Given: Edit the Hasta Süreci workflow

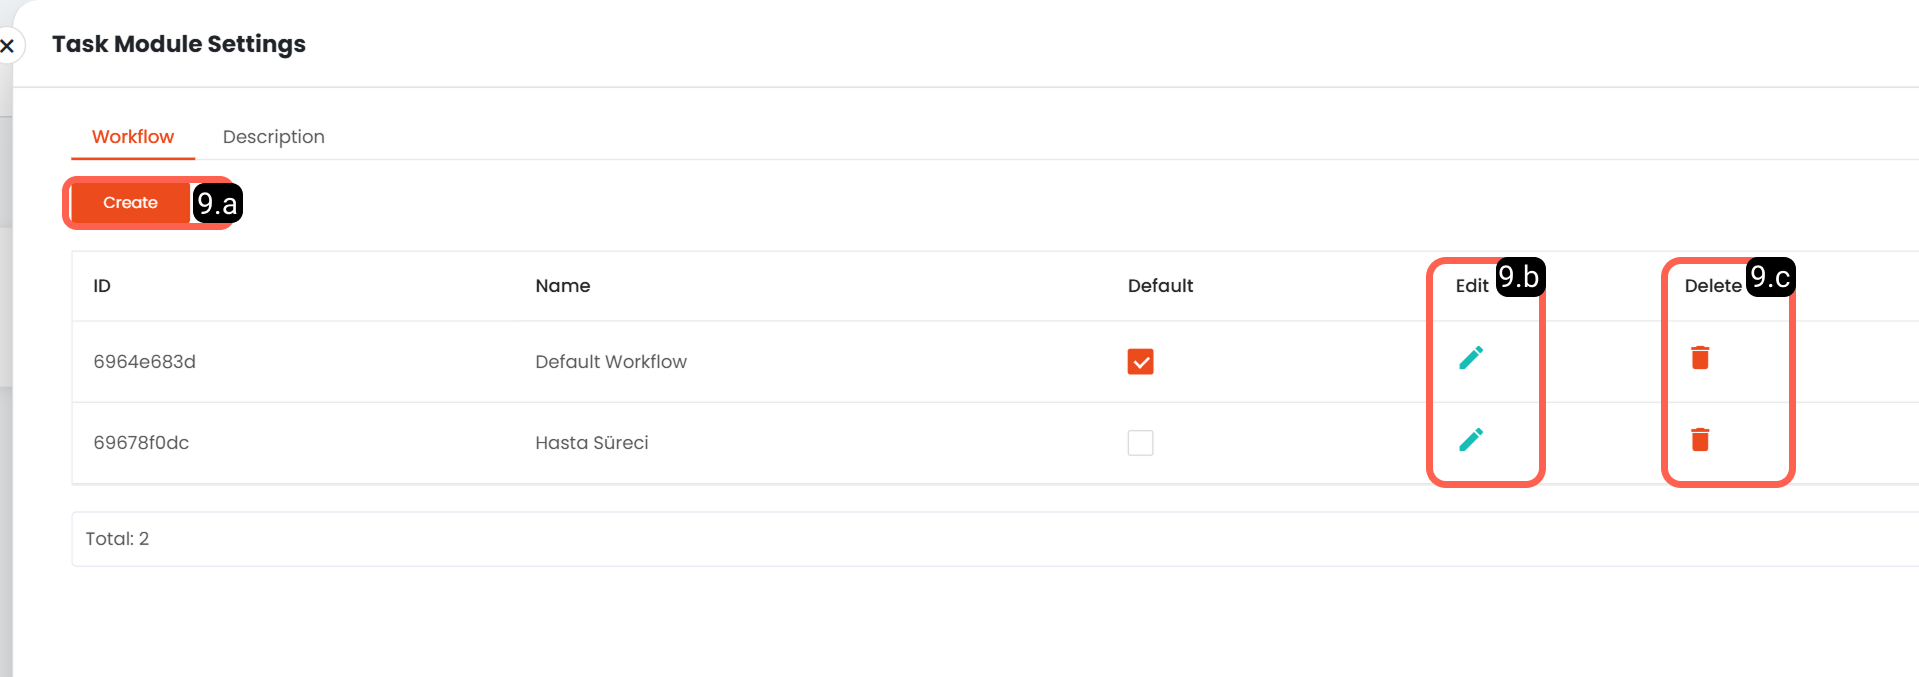Looking at the screenshot, I should (x=1470, y=440).
